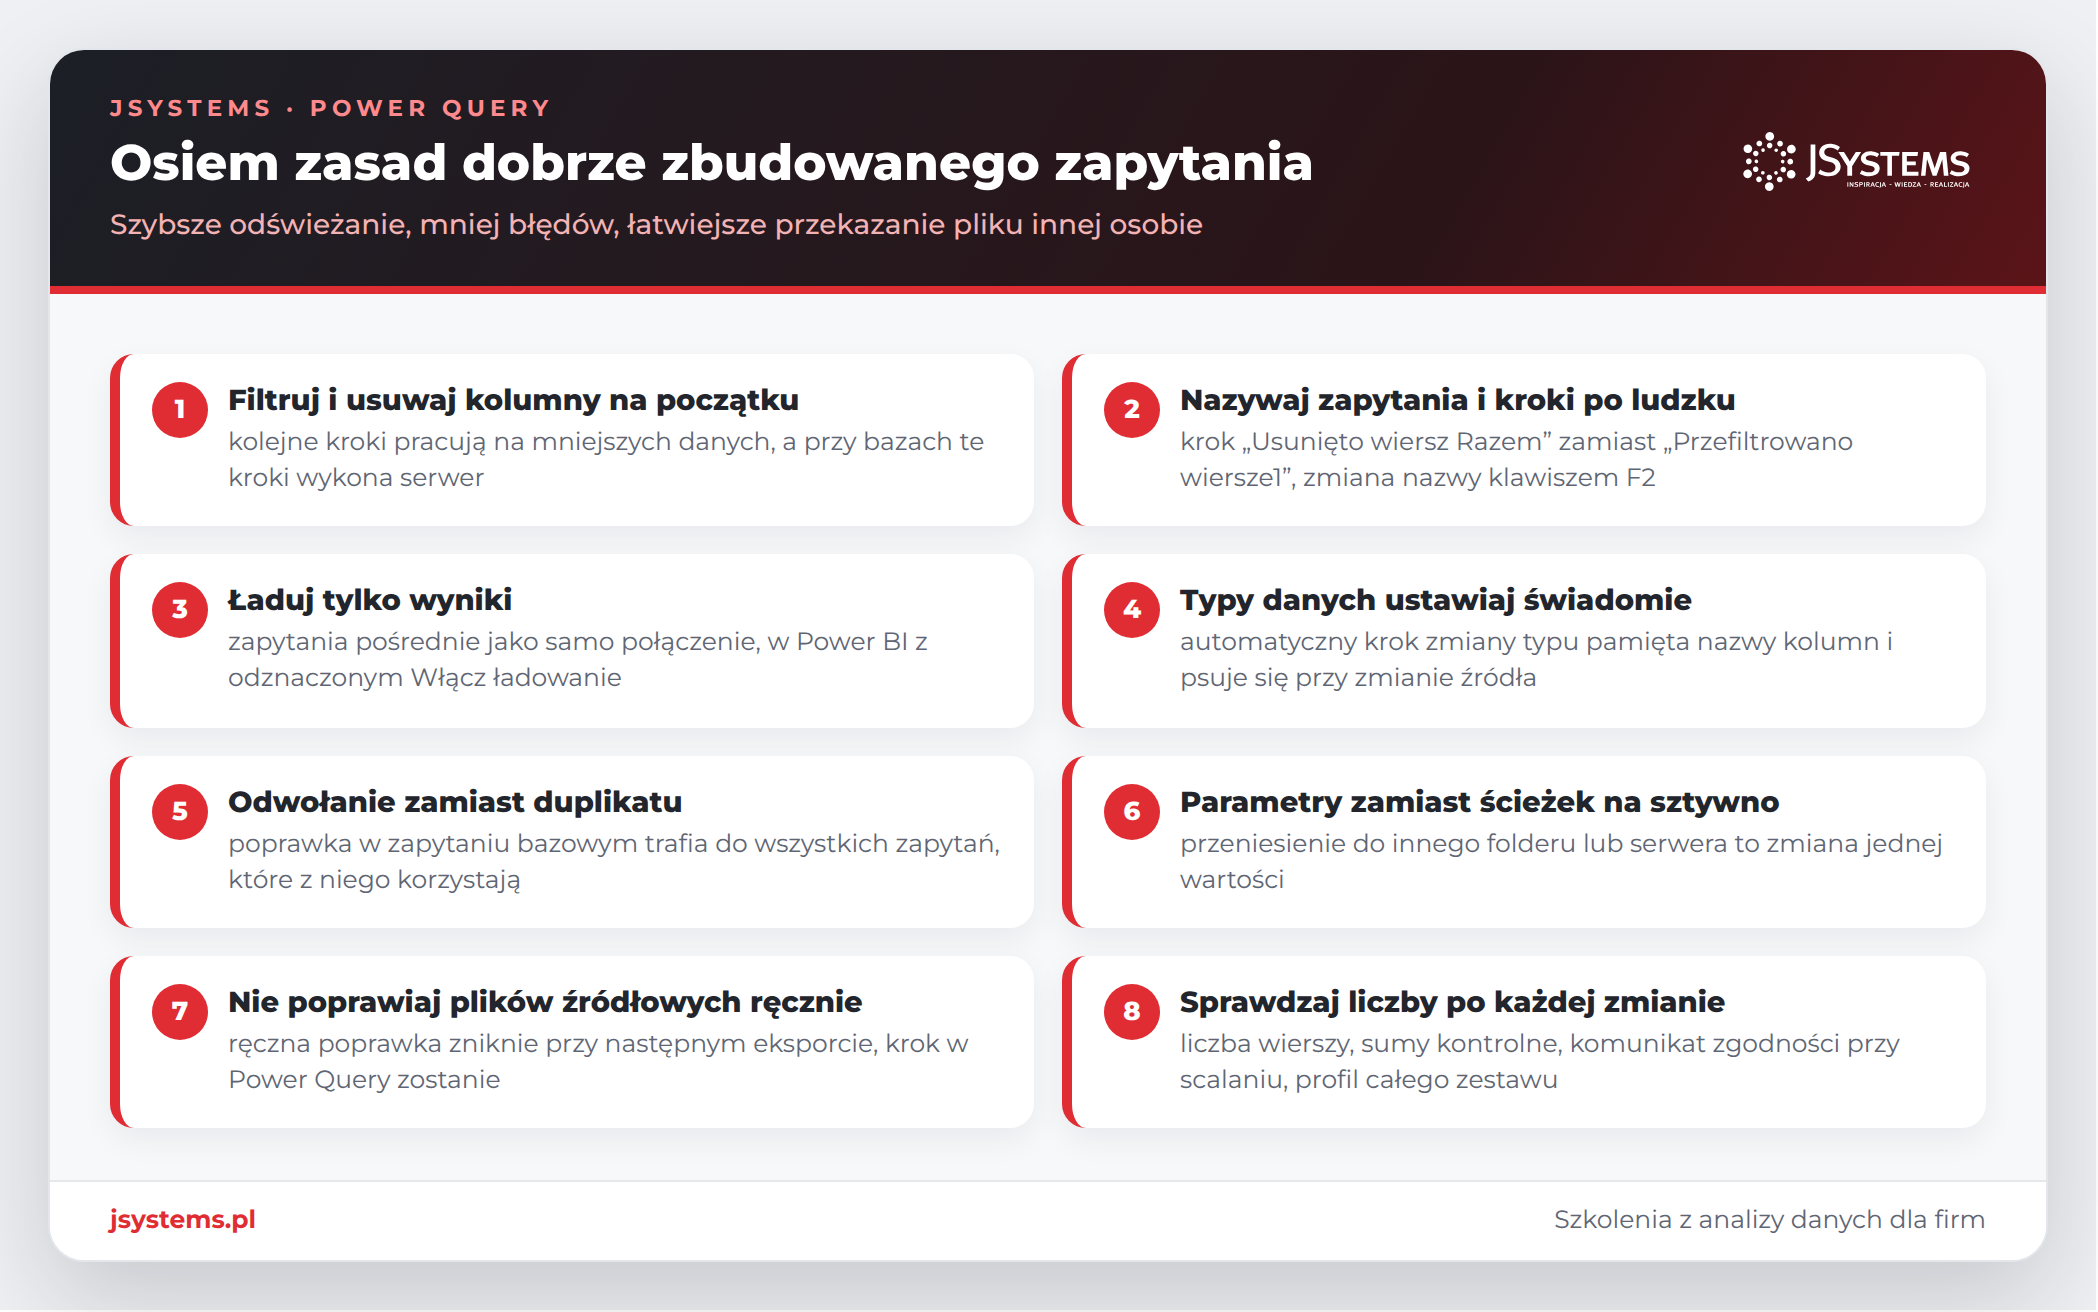Select heading "Nie poprawiaj plików źródłowych ręcznie"
This screenshot has width=2098, height=1312.
pyautogui.click(x=545, y=1002)
